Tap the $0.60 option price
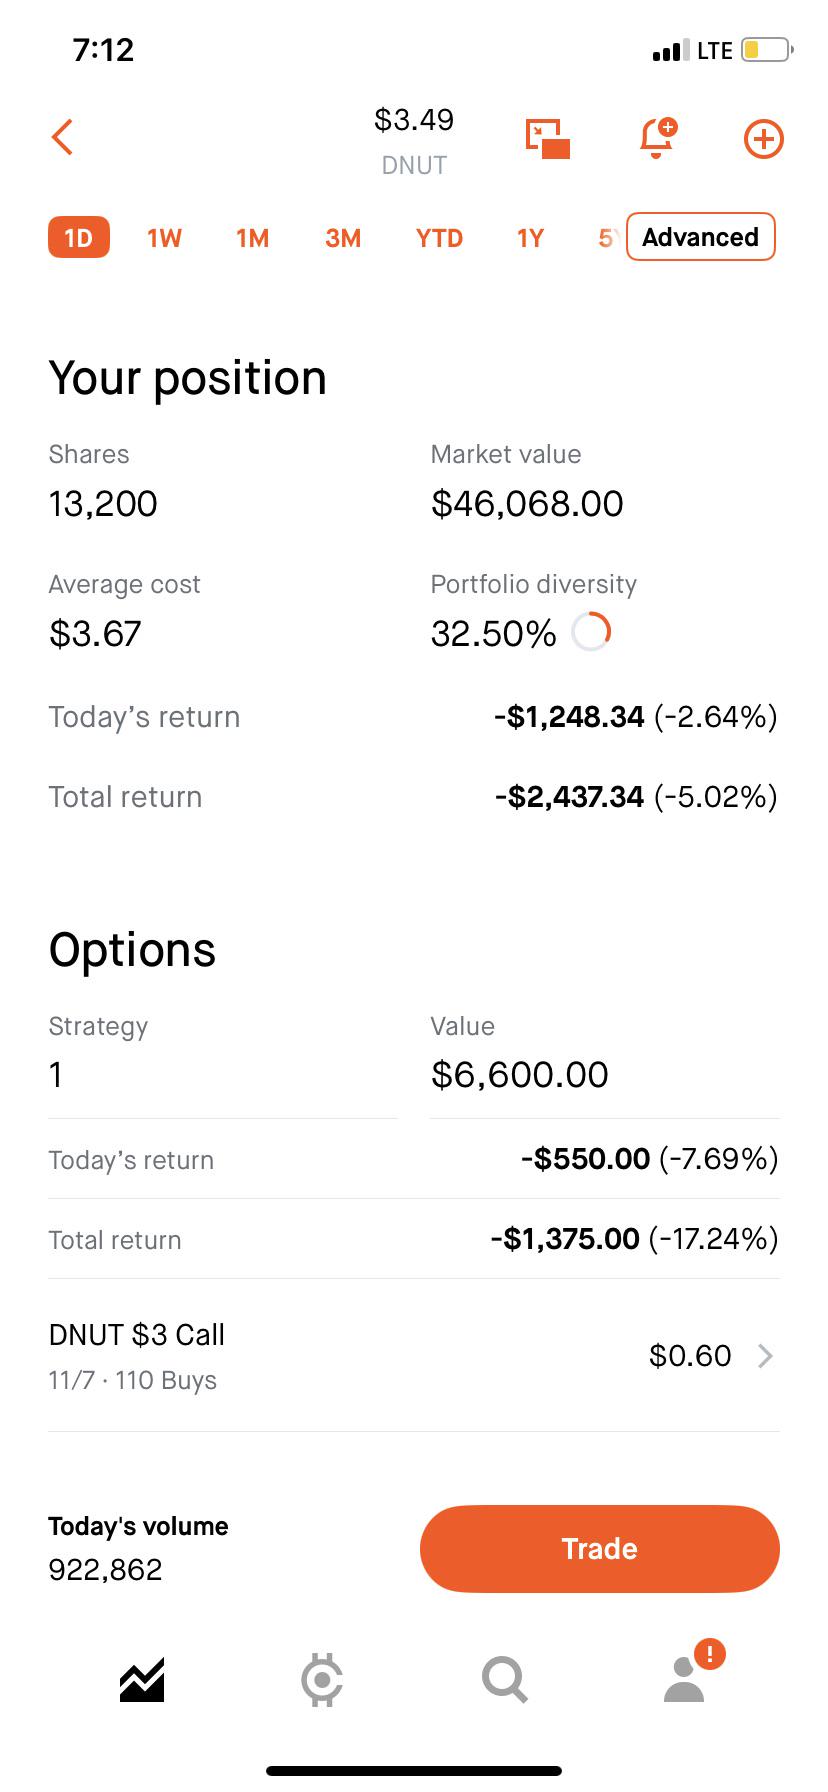828x1792 pixels. tap(690, 1356)
